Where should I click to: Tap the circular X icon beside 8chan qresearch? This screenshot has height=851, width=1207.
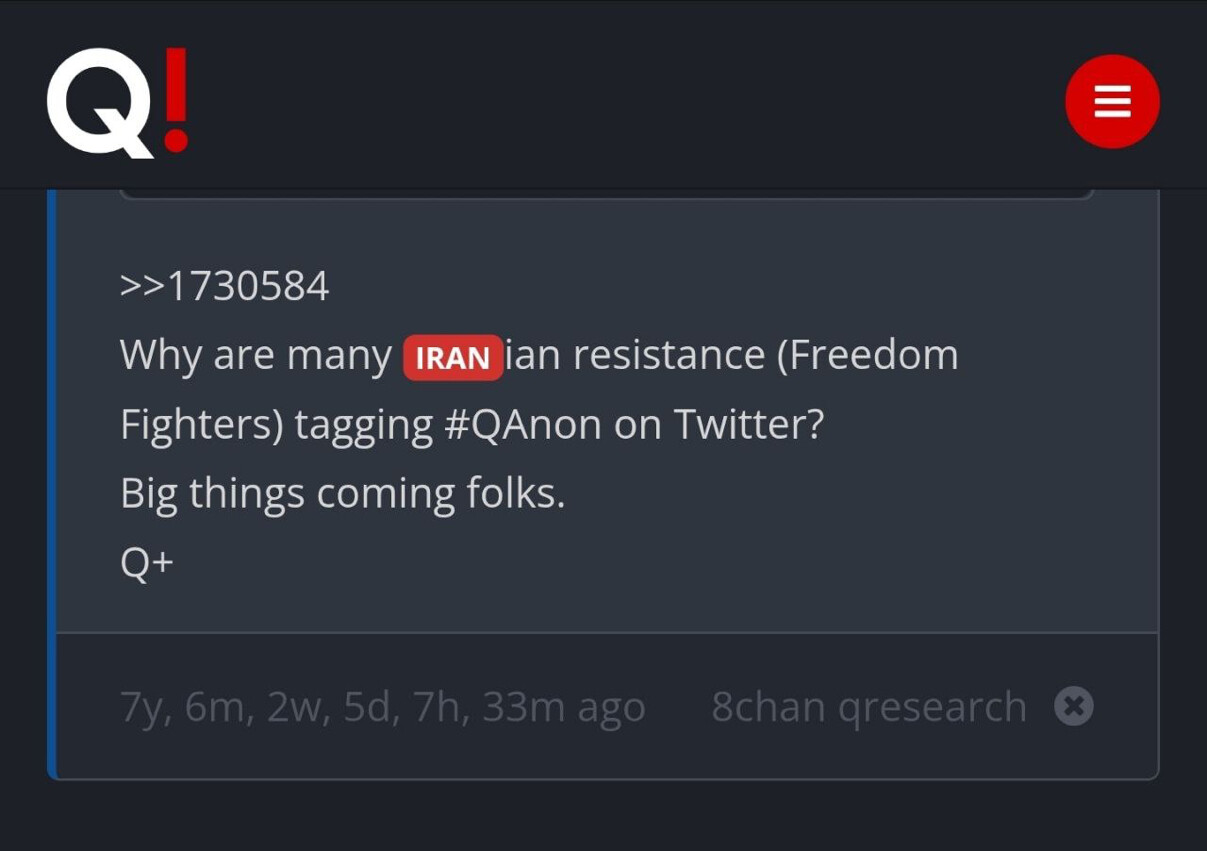1075,706
